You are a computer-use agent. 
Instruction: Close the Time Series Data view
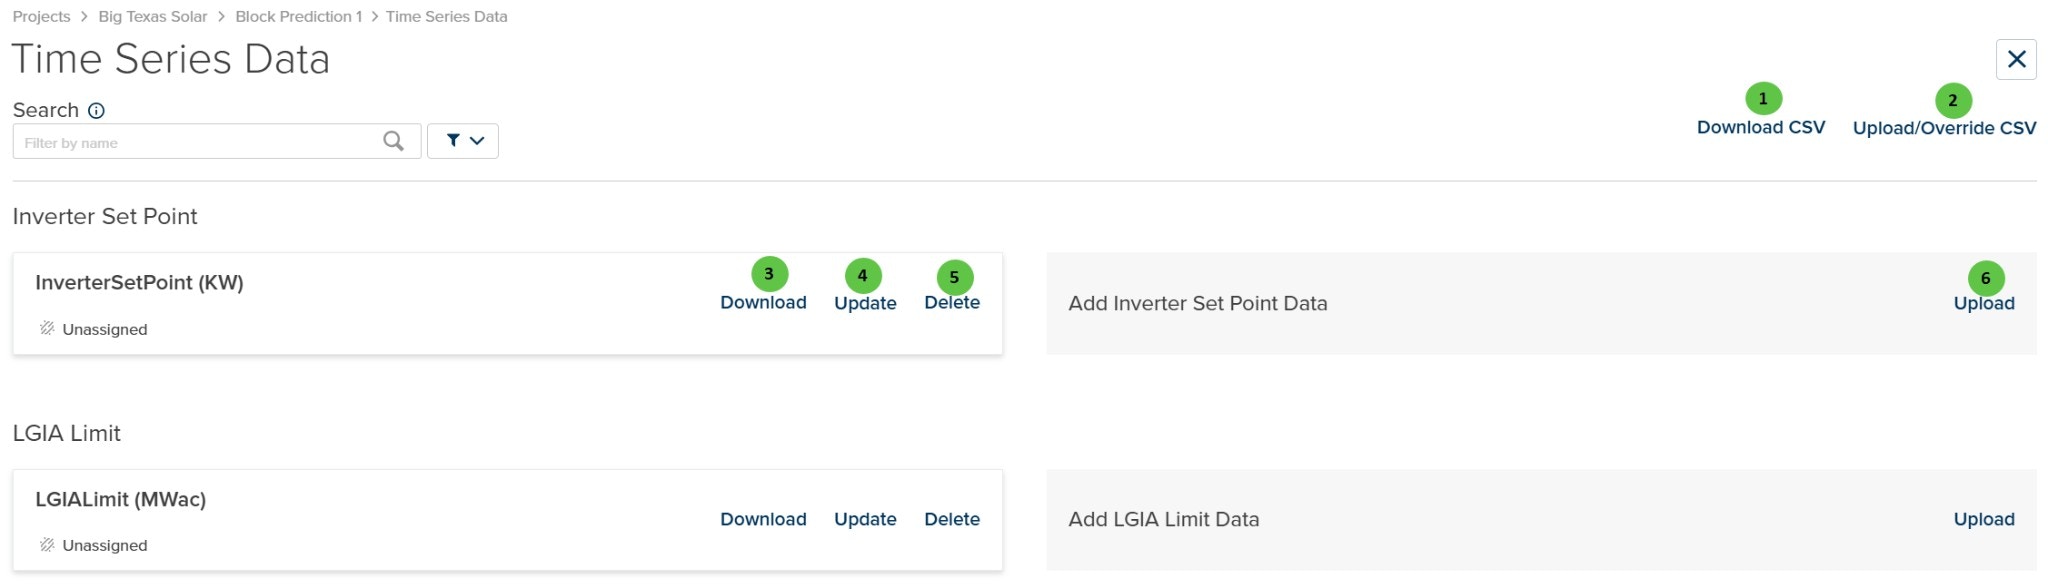[2016, 59]
